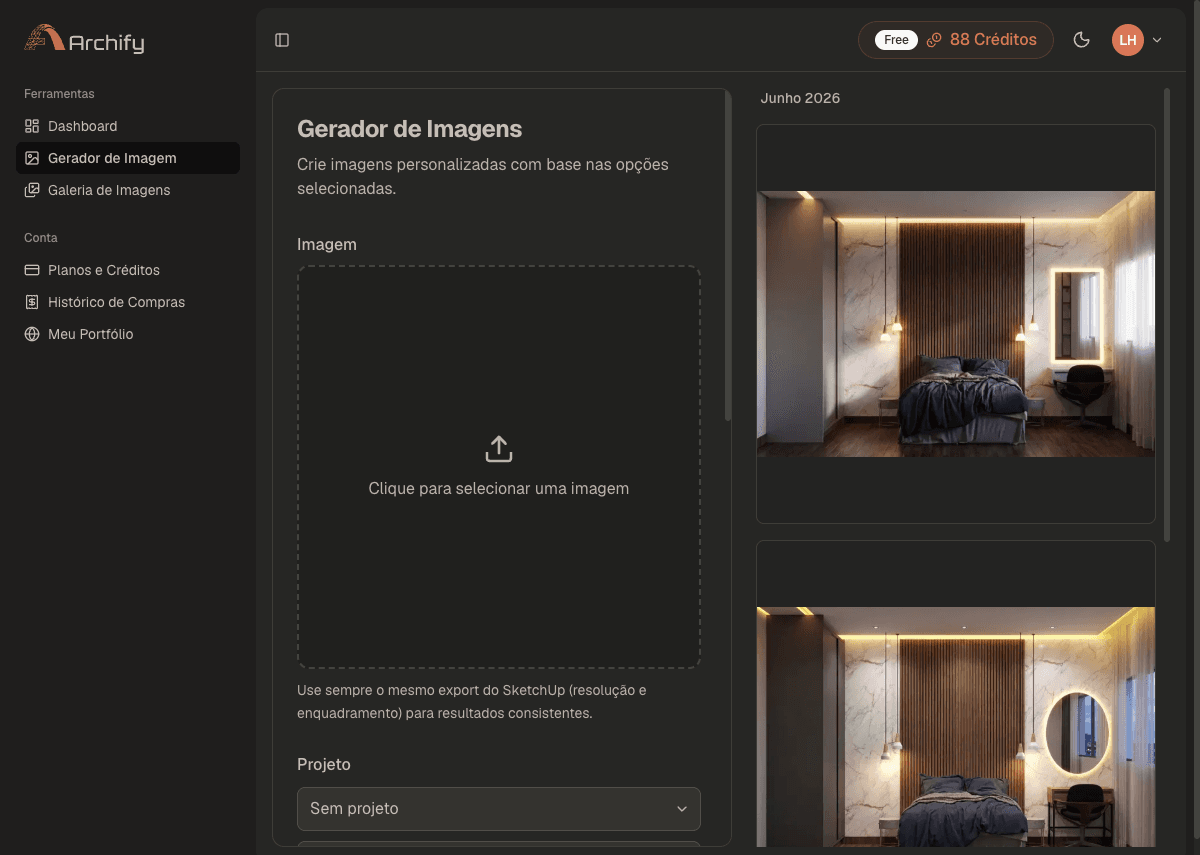Click the form panel scrollbar
1200x855 pixels.
[x=728, y=256]
